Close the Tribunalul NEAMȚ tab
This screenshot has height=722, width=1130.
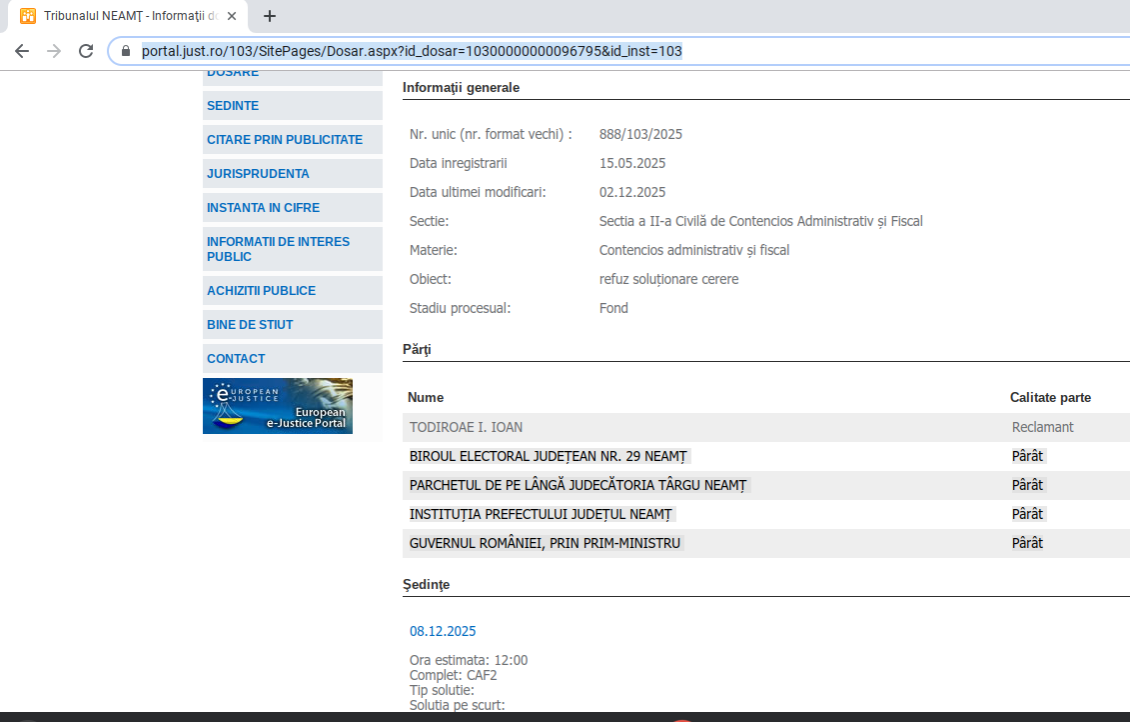pyautogui.click(x=232, y=16)
